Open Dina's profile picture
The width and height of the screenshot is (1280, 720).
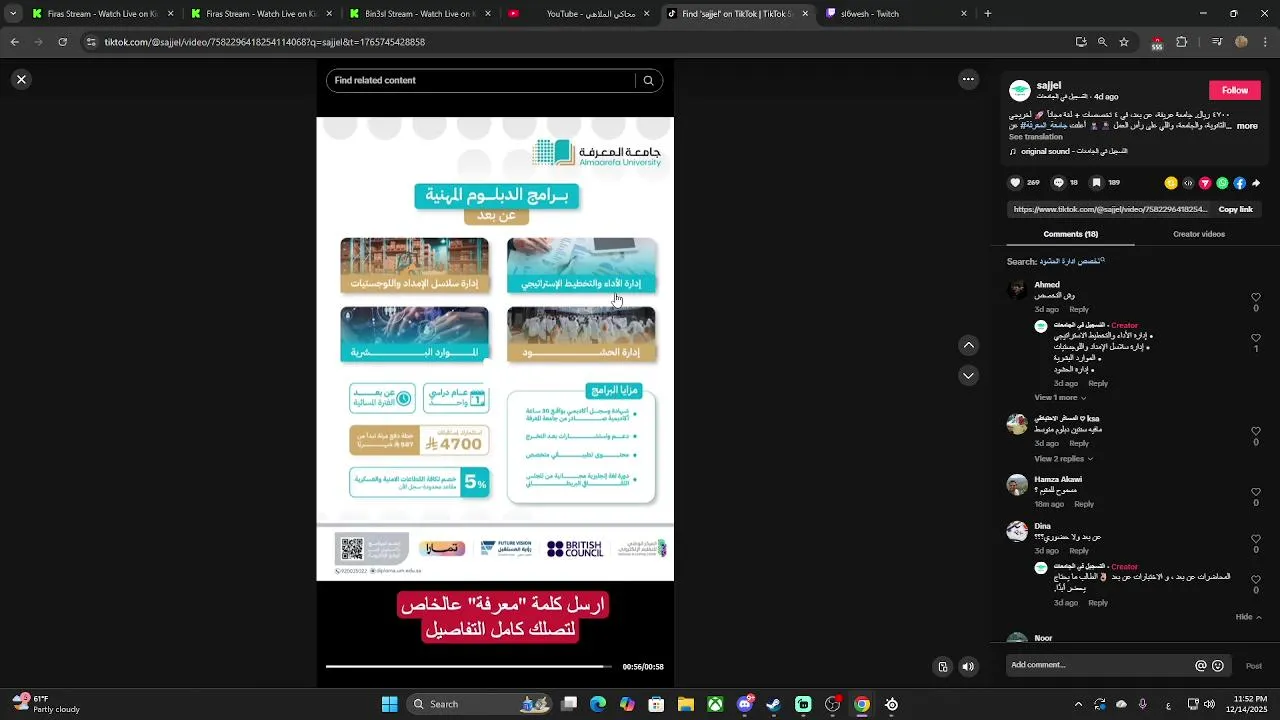pyautogui.click(x=1017, y=531)
